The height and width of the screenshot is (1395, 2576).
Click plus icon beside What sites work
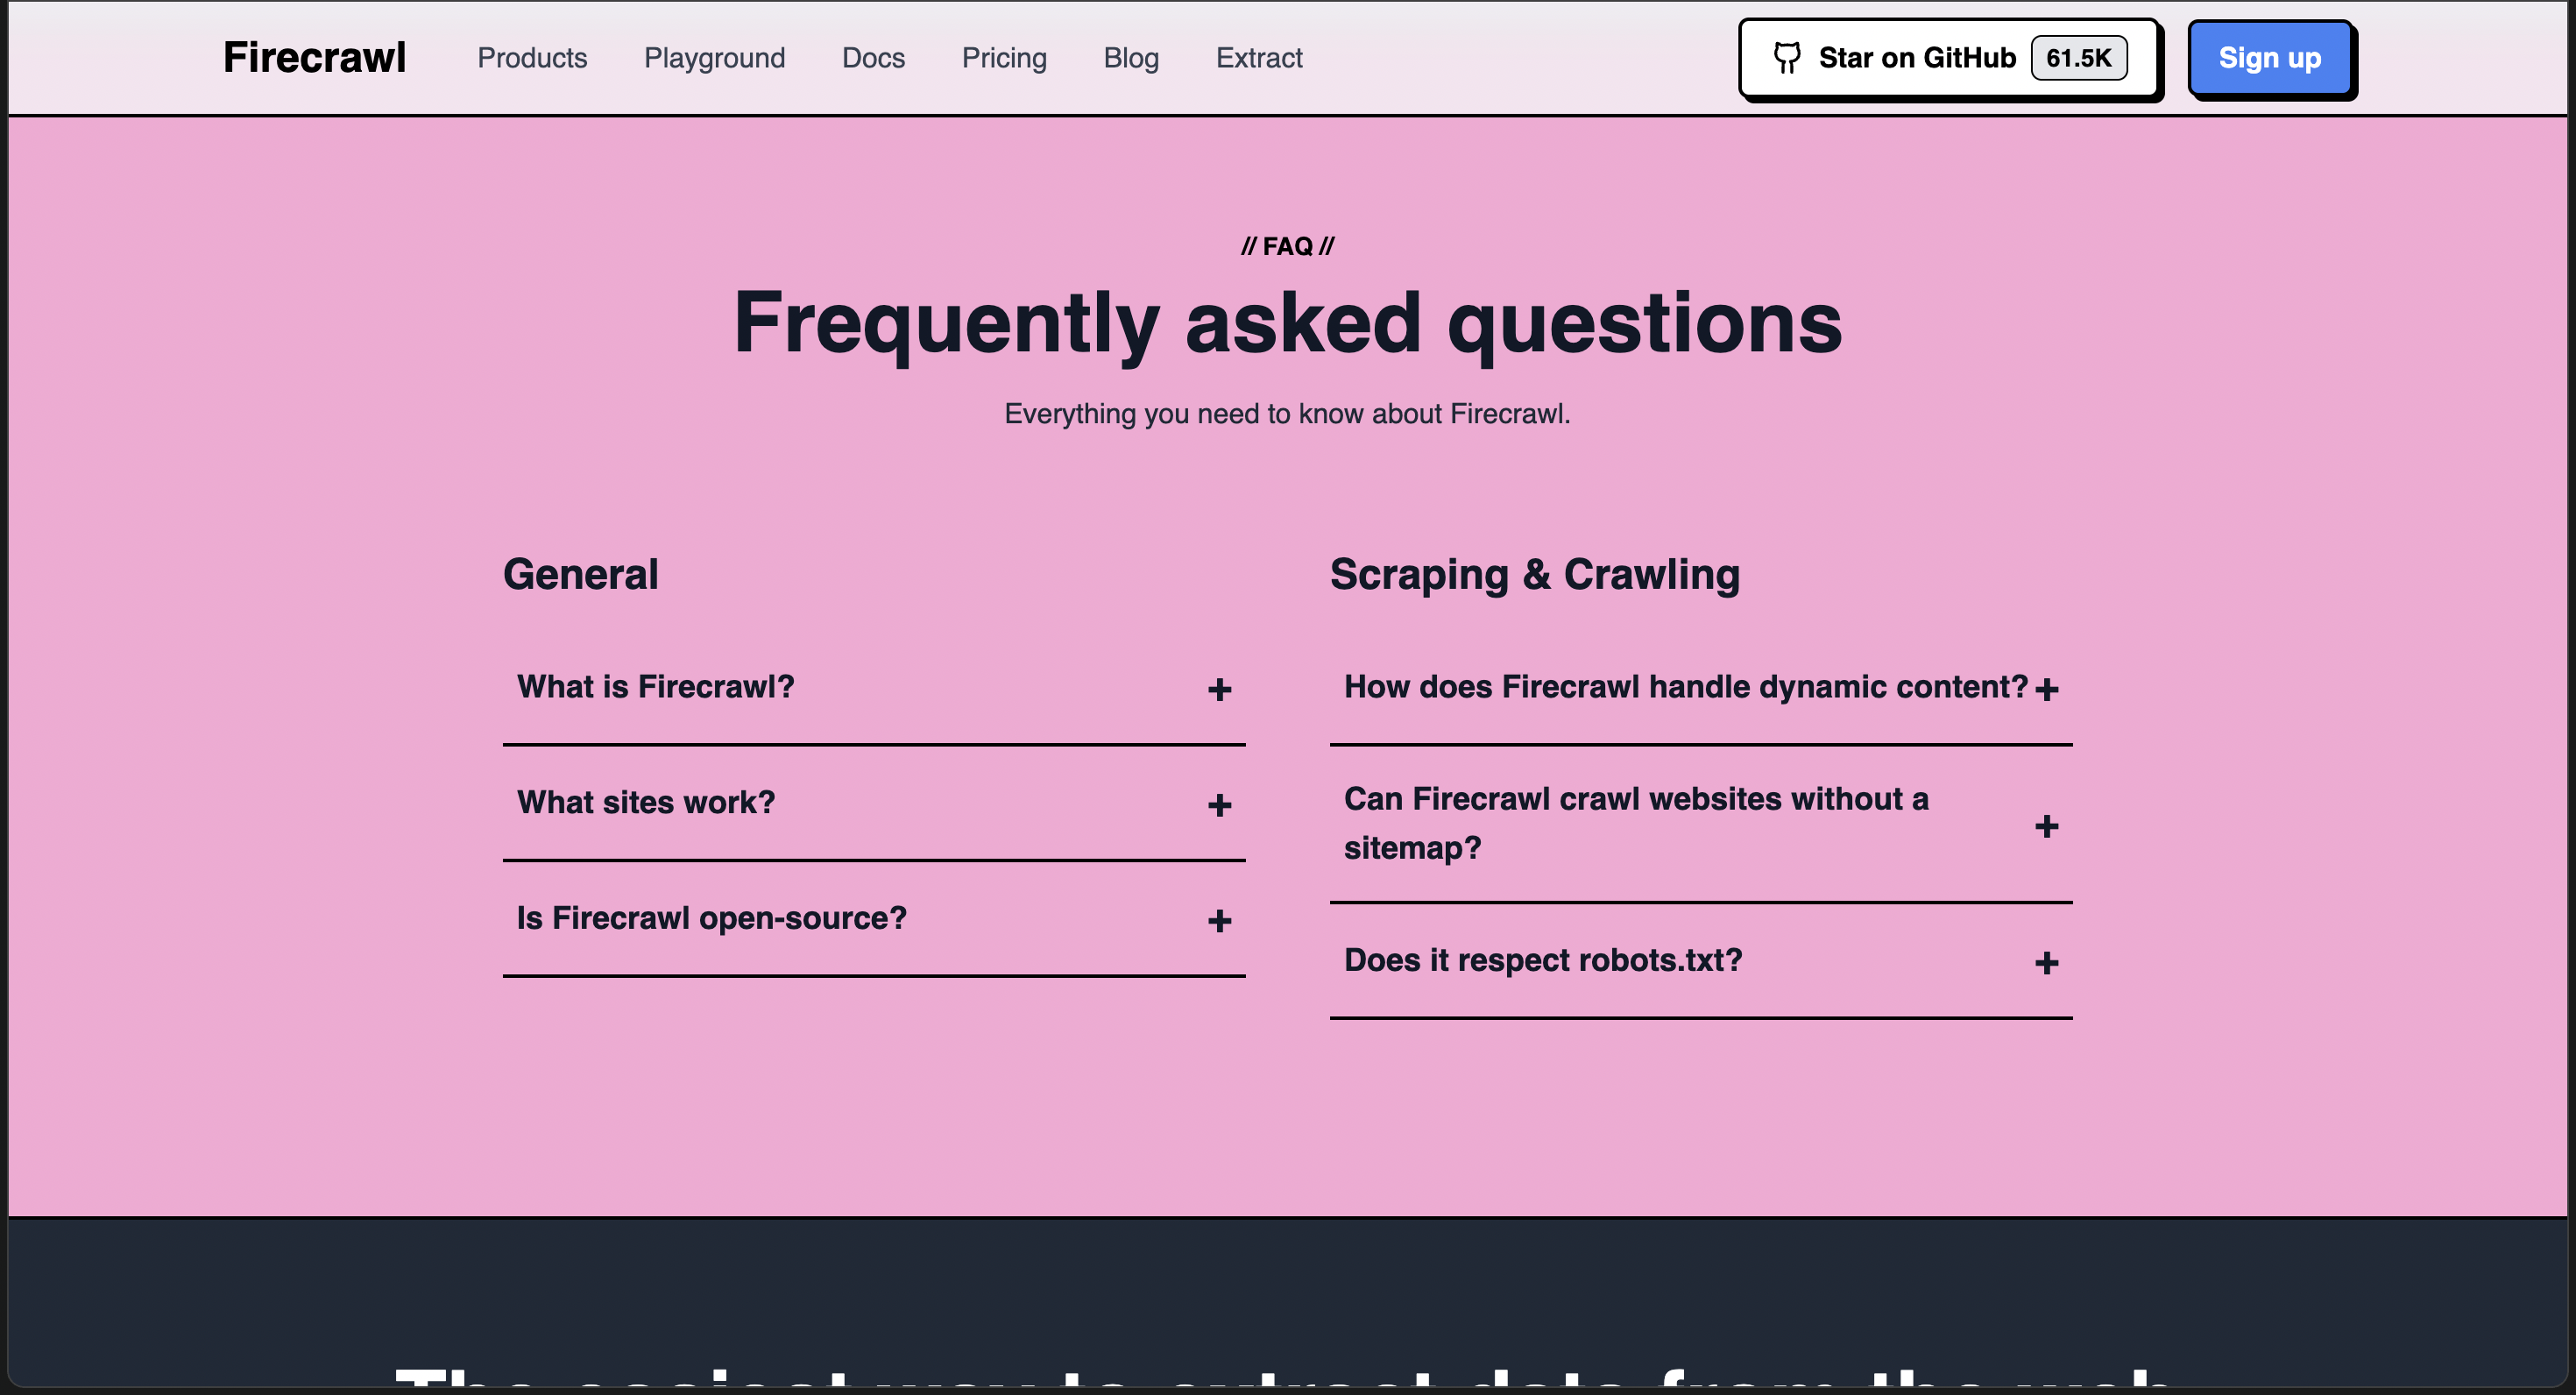point(1219,805)
